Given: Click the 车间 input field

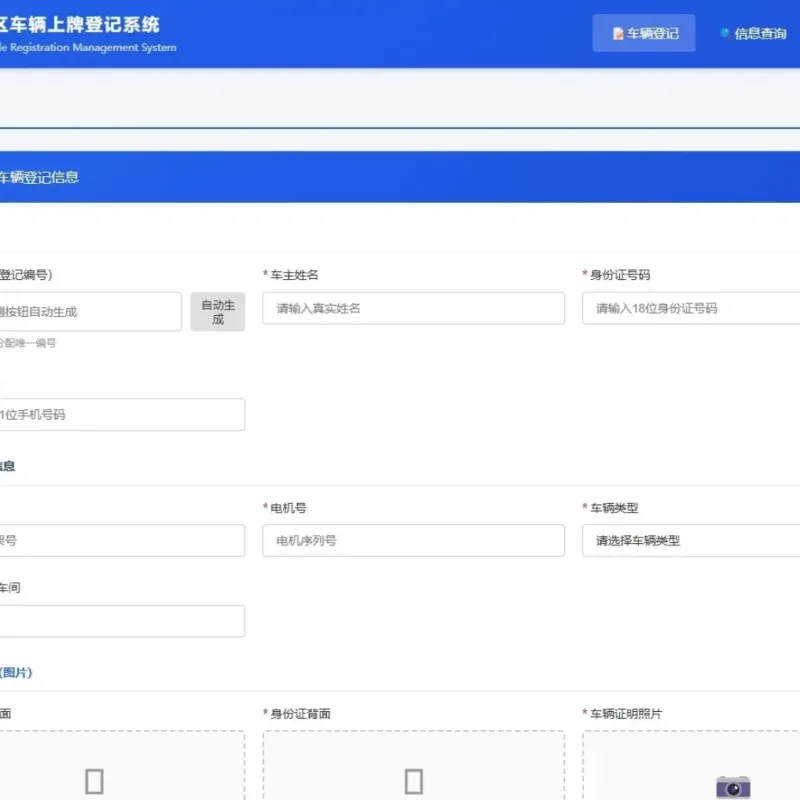Looking at the screenshot, I should [122, 621].
